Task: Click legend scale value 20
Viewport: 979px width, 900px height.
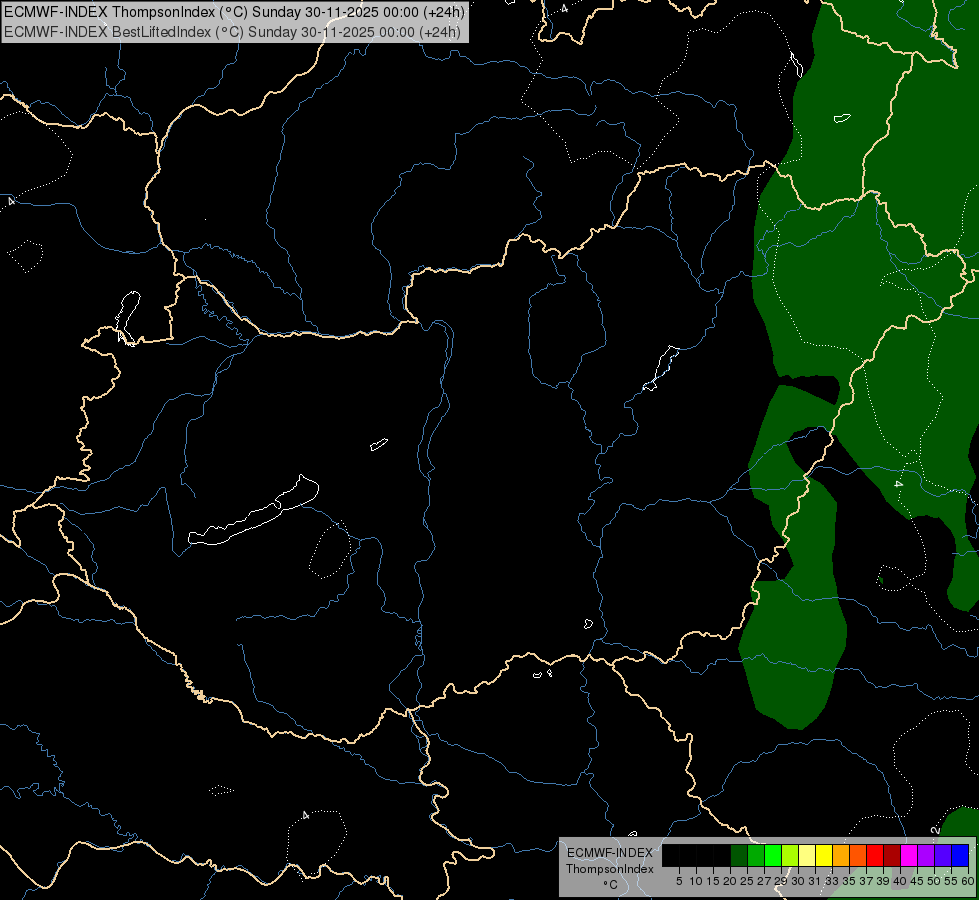Action: pos(730,881)
